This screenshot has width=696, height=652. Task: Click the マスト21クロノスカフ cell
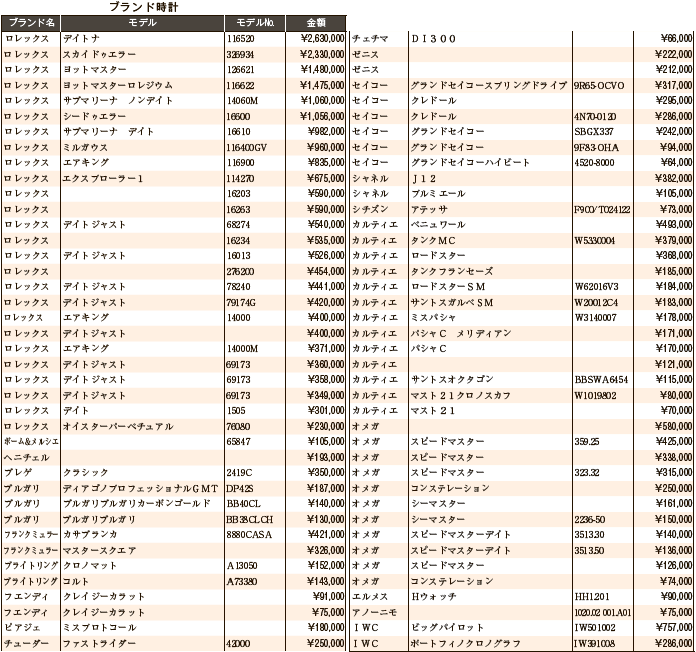[461, 395]
